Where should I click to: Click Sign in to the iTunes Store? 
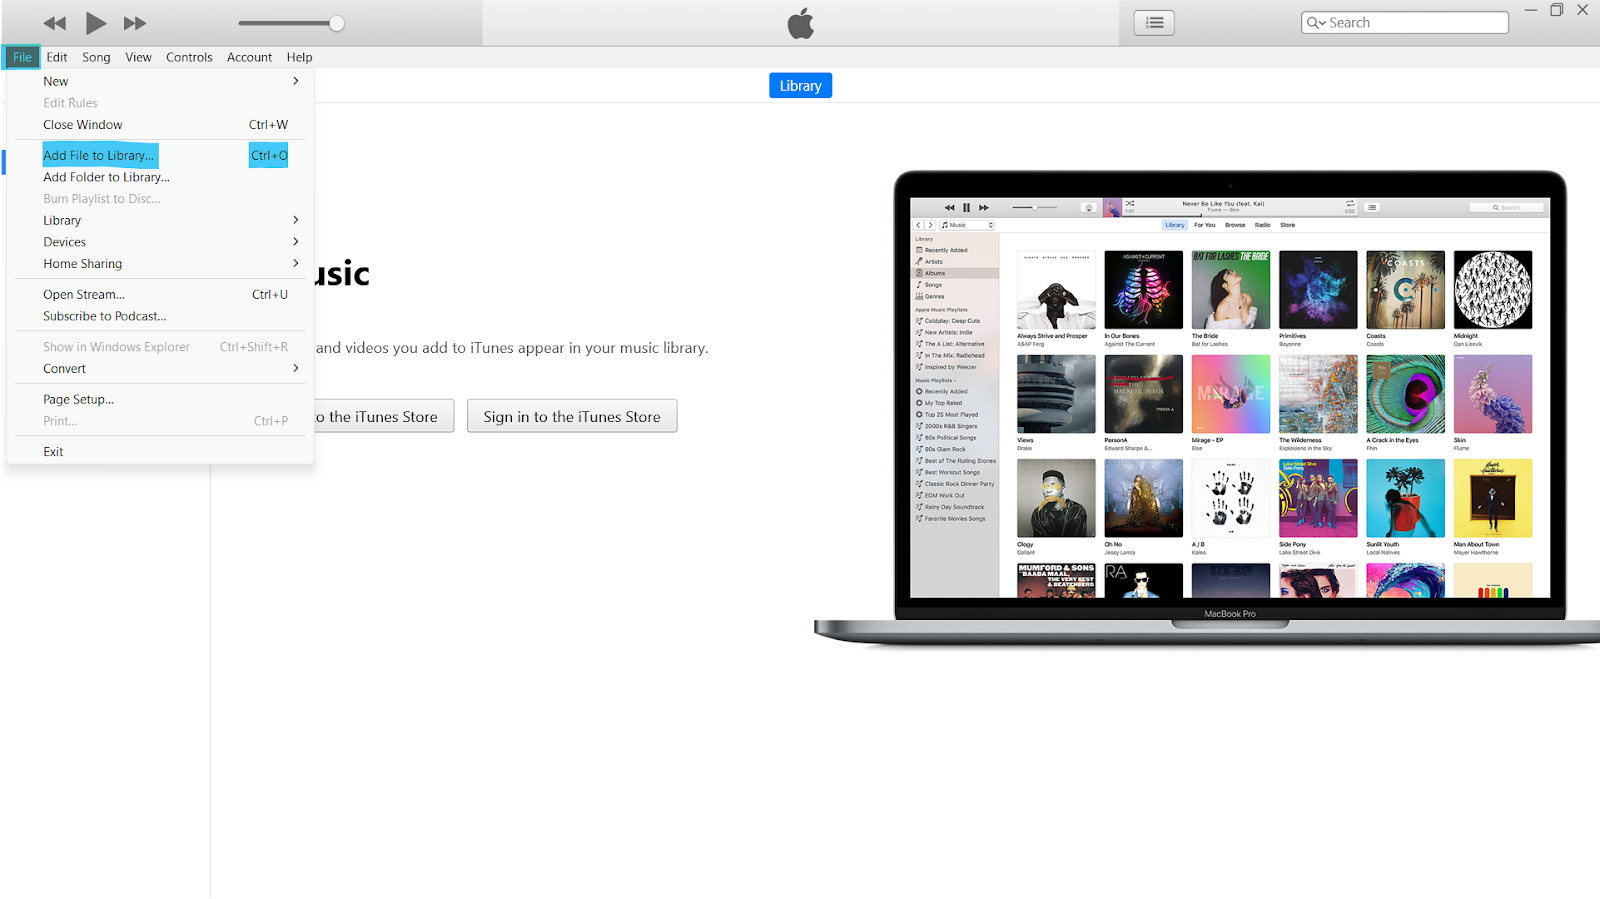click(x=572, y=417)
